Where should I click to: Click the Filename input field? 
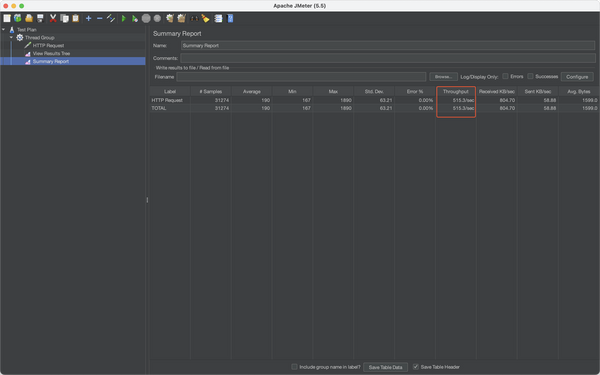[301, 77]
